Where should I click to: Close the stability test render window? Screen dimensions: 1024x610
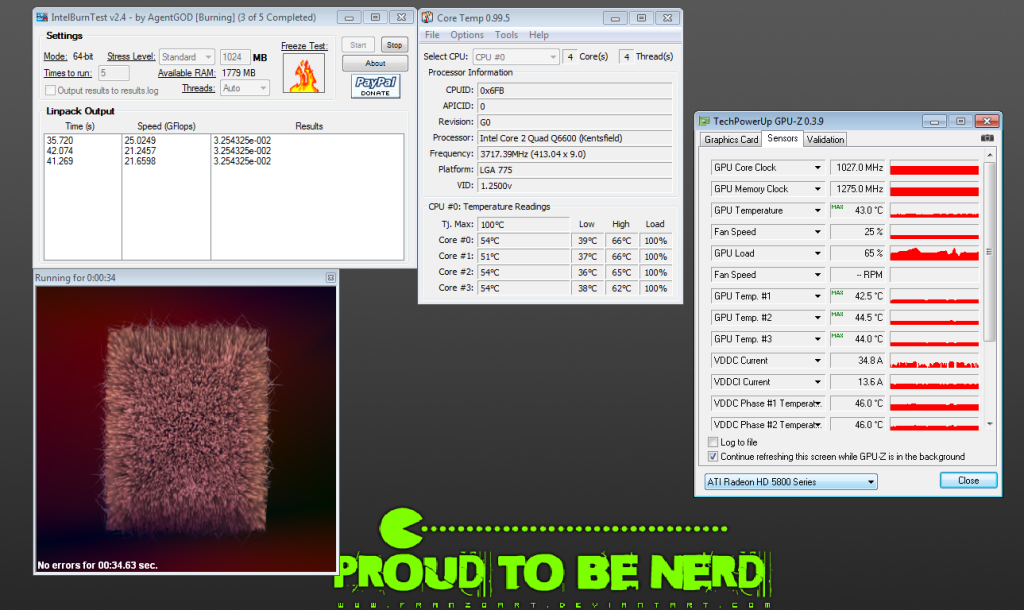[x=330, y=278]
